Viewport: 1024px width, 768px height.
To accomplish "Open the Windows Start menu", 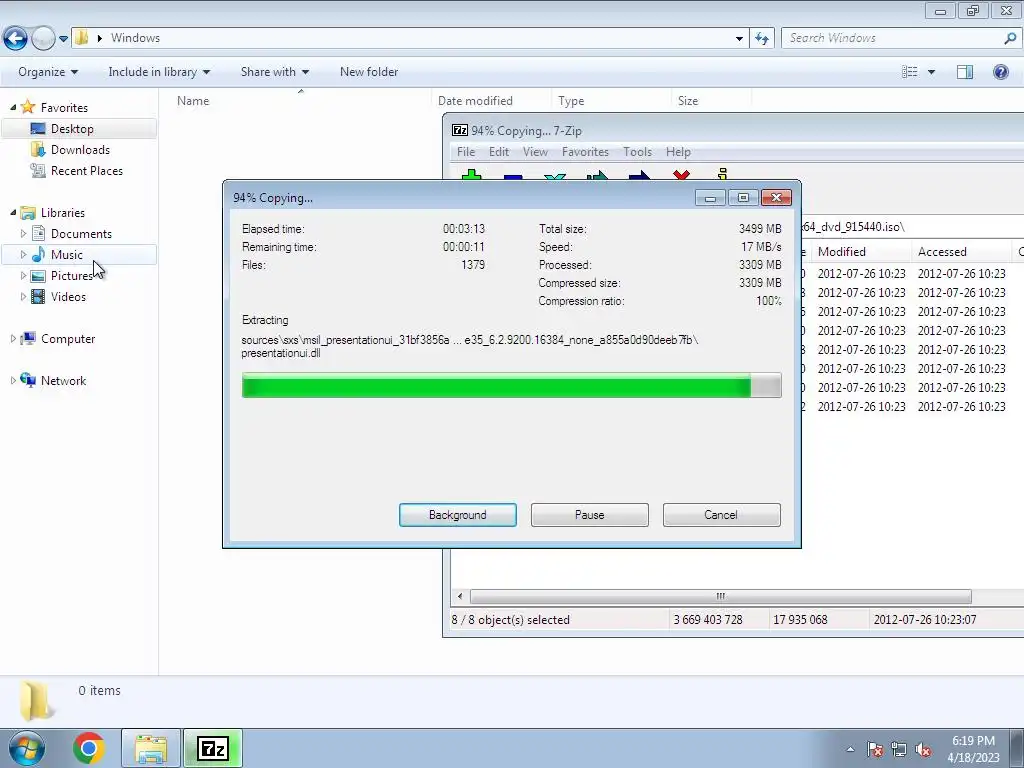I will click(26, 748).
